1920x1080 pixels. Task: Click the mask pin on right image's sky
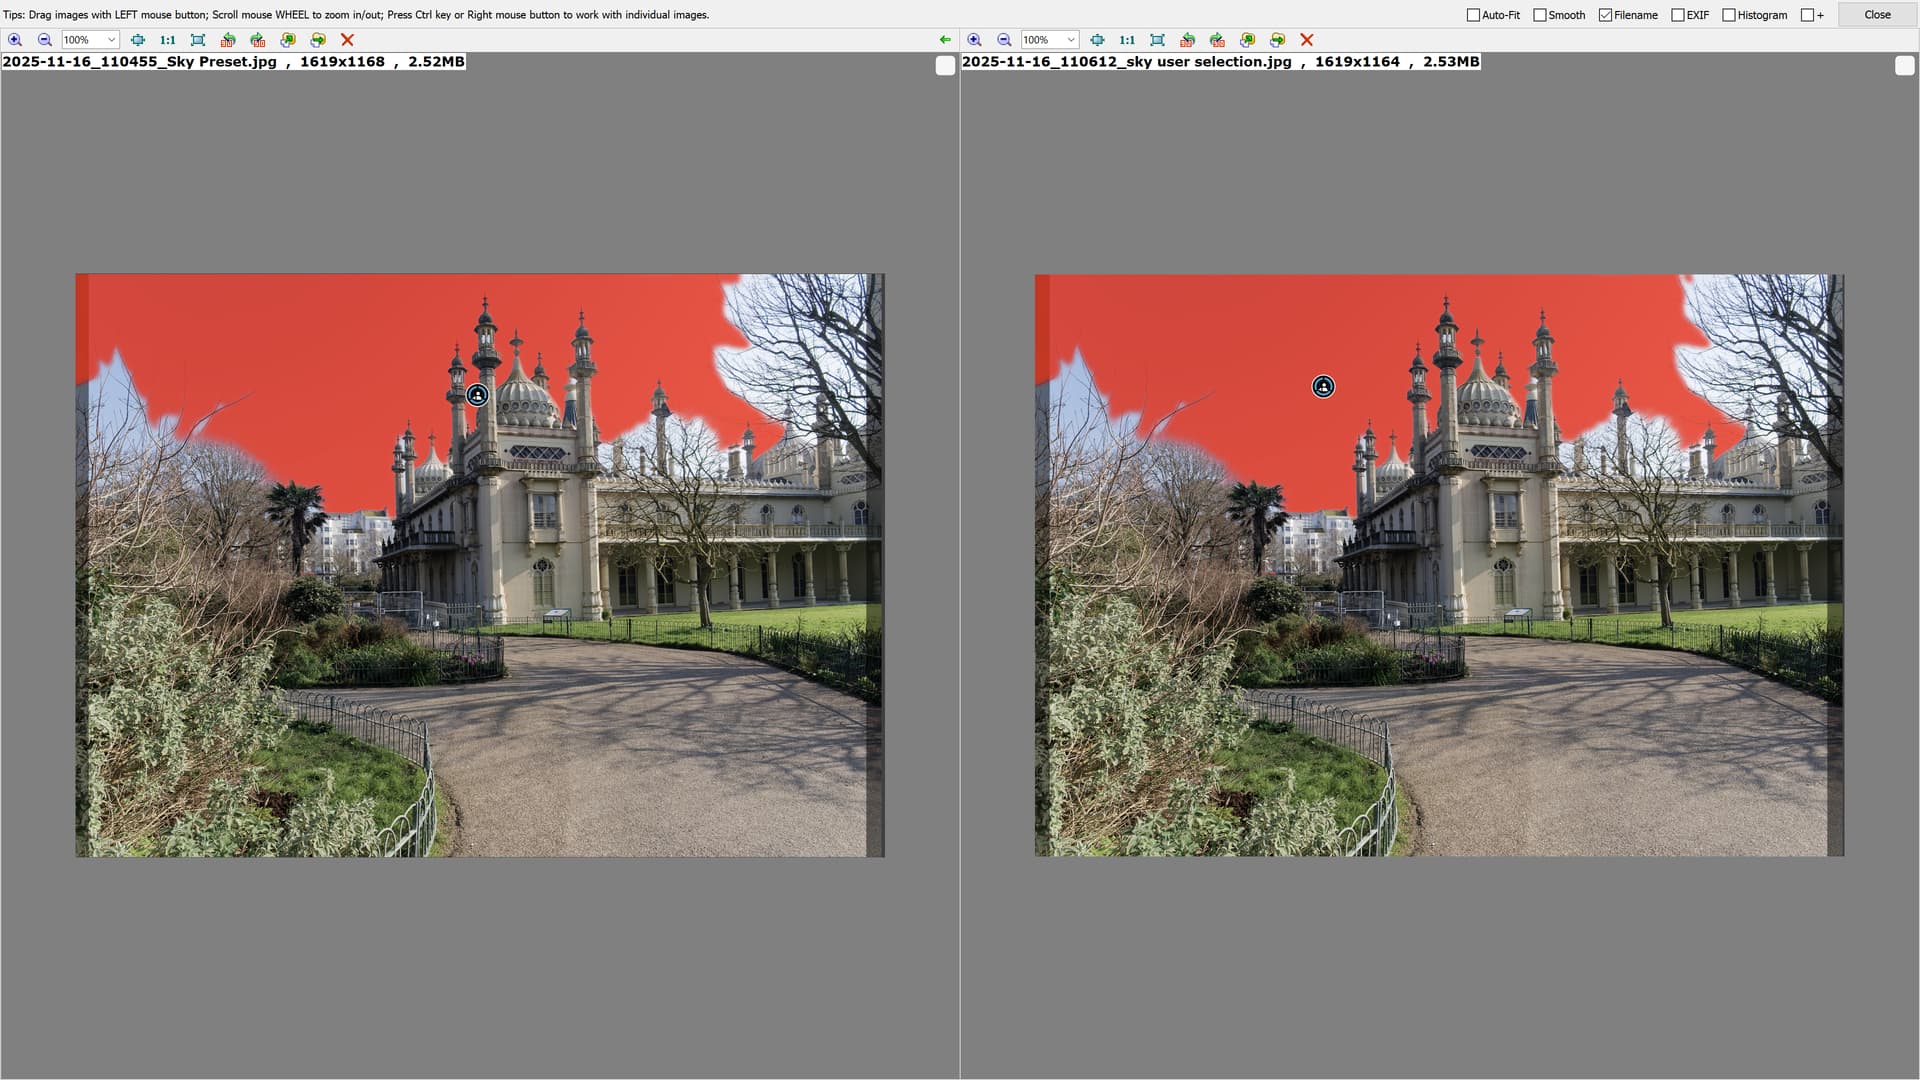coord(1323,387)
